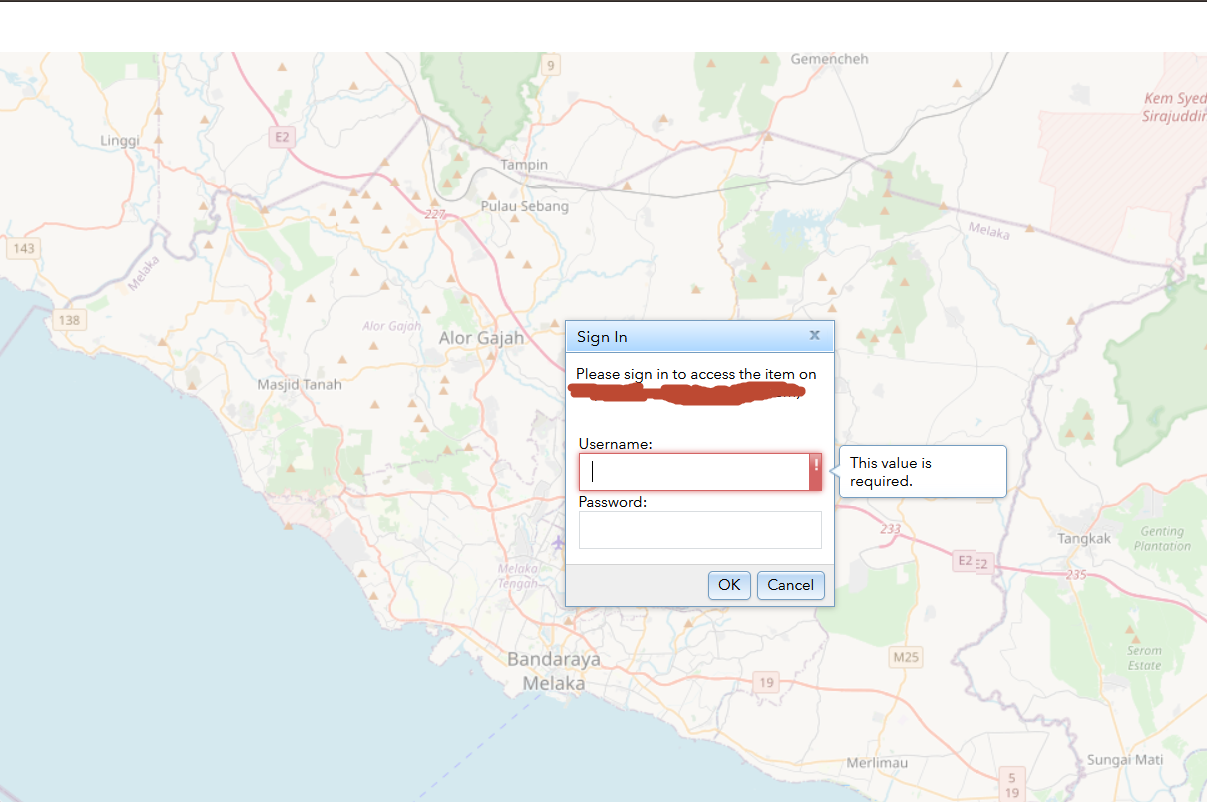Click the 233 route label near Tangkak

click(x=890, y=531)
